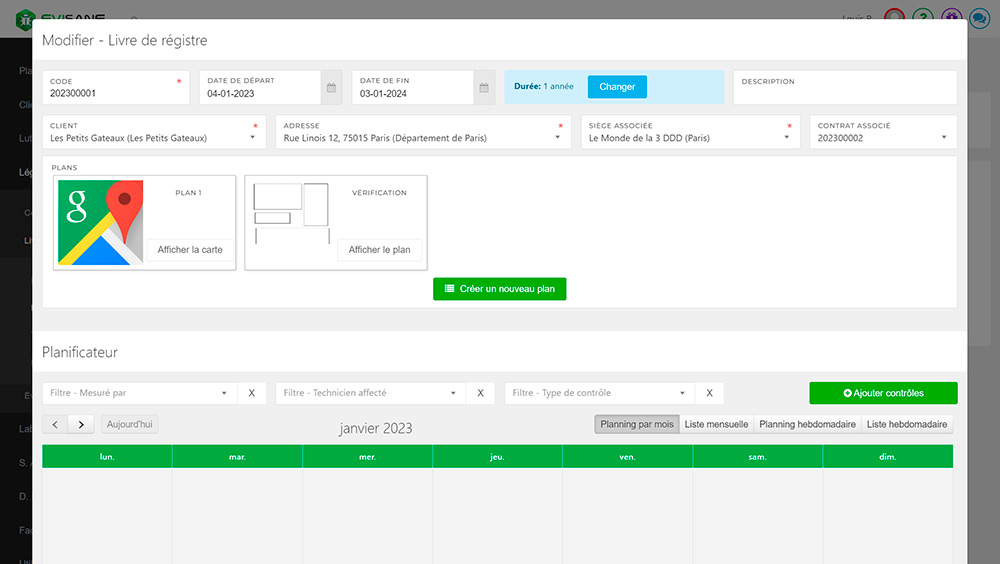The image size is (1000, 564).
Task: Open the Contrat associé dropdown
Action: pyautogui.click(x=944, y=138)
